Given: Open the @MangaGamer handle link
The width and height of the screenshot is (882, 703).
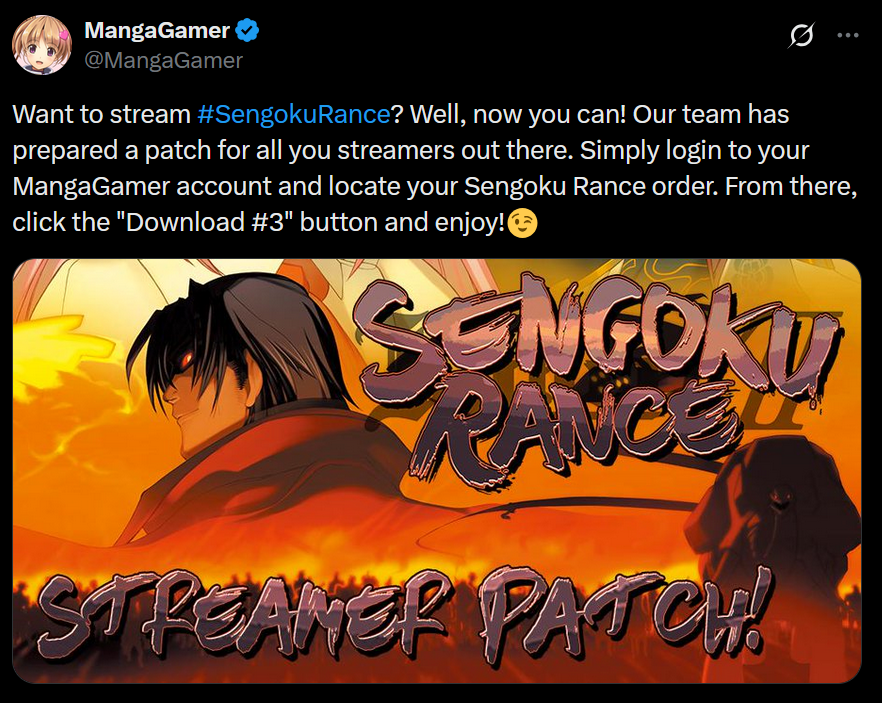Looking at the screenshot, I should pos(163,60).
